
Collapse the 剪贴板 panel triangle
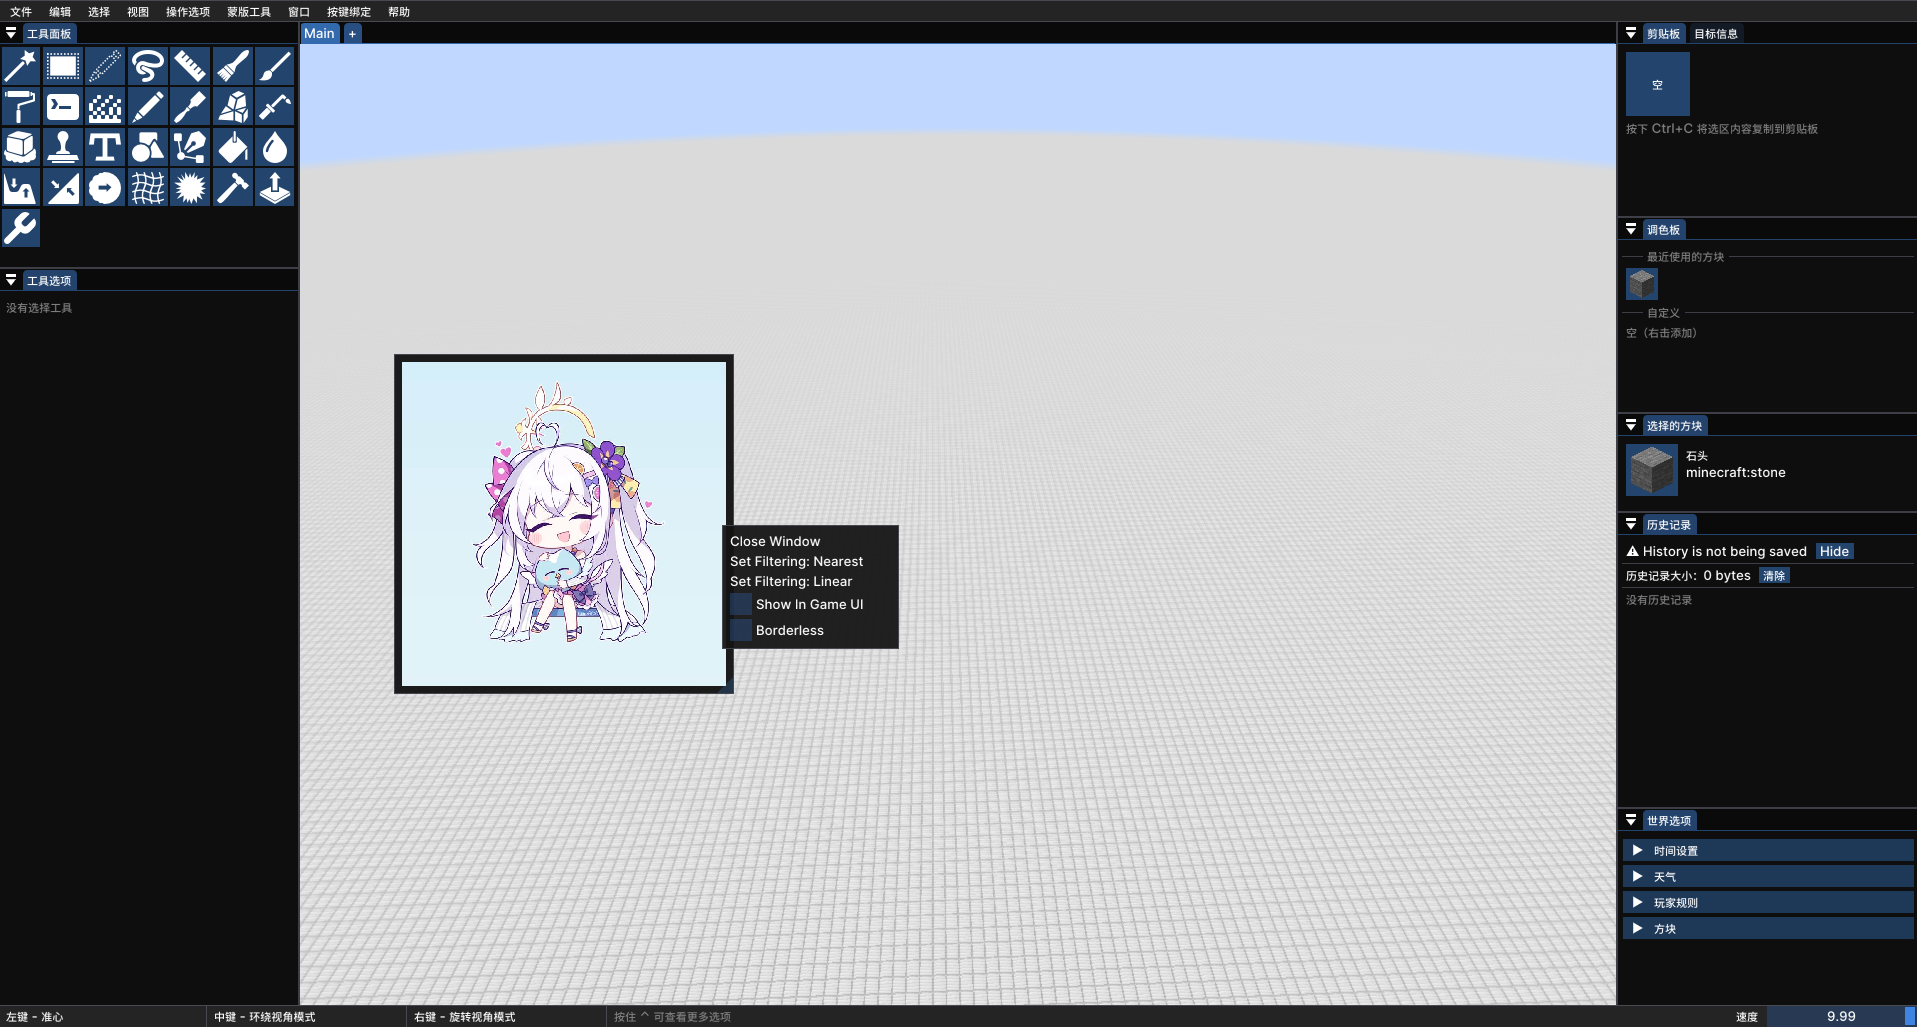point(1631,33)
